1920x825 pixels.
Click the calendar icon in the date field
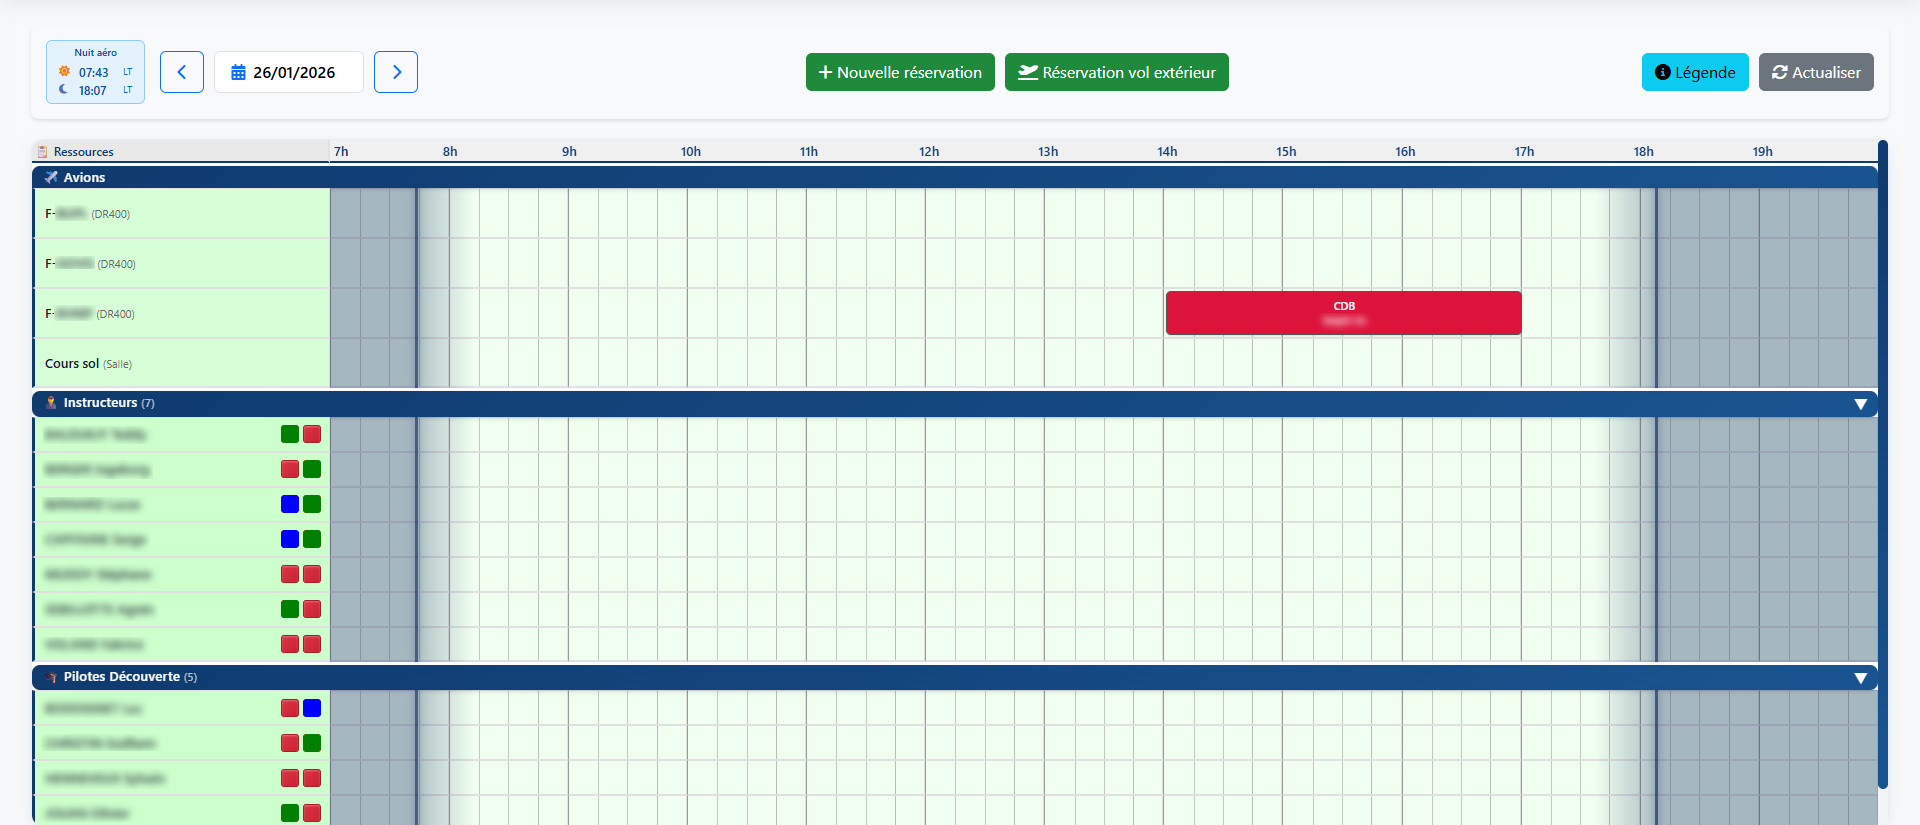coord(238,73)
